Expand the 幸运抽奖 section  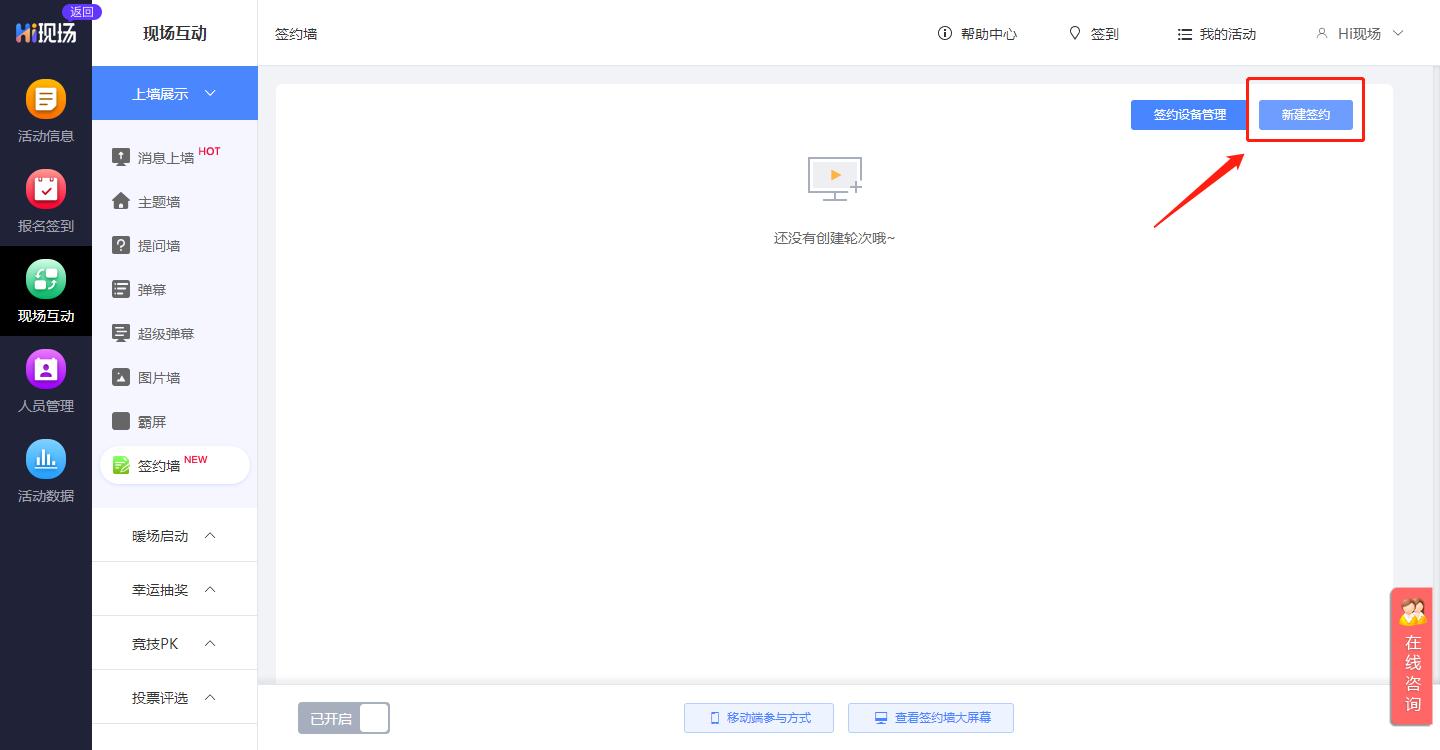point(174,589)
